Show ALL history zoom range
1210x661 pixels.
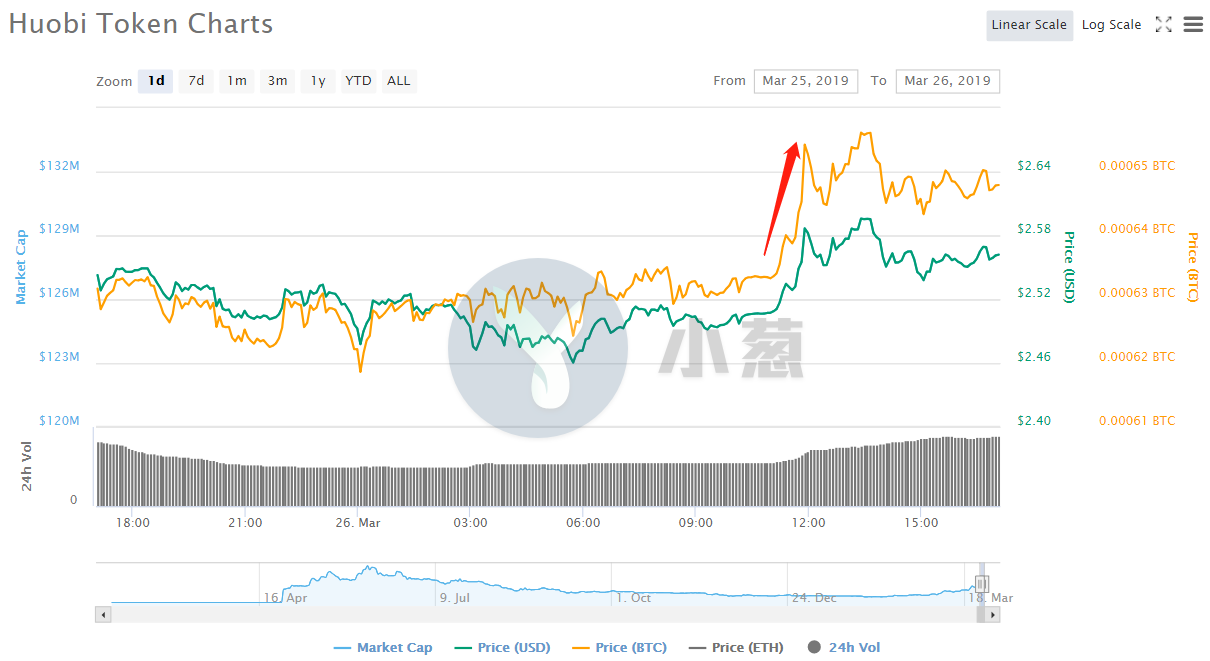(399, 81)
